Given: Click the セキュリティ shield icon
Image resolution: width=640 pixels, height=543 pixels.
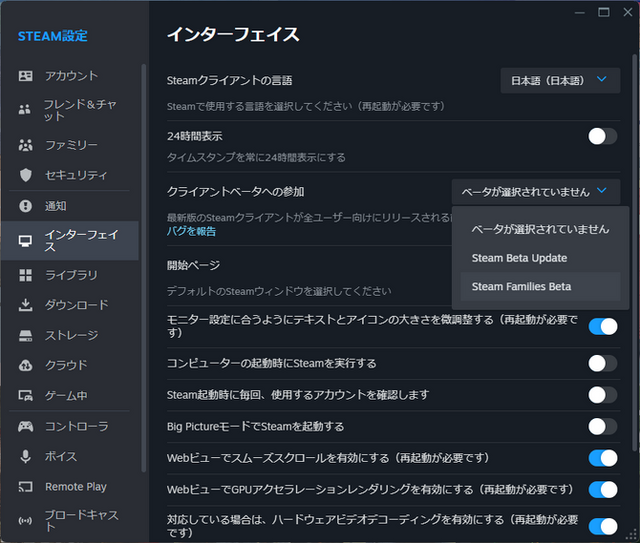Looking at the screenshot, I should [x=26, y=175].
